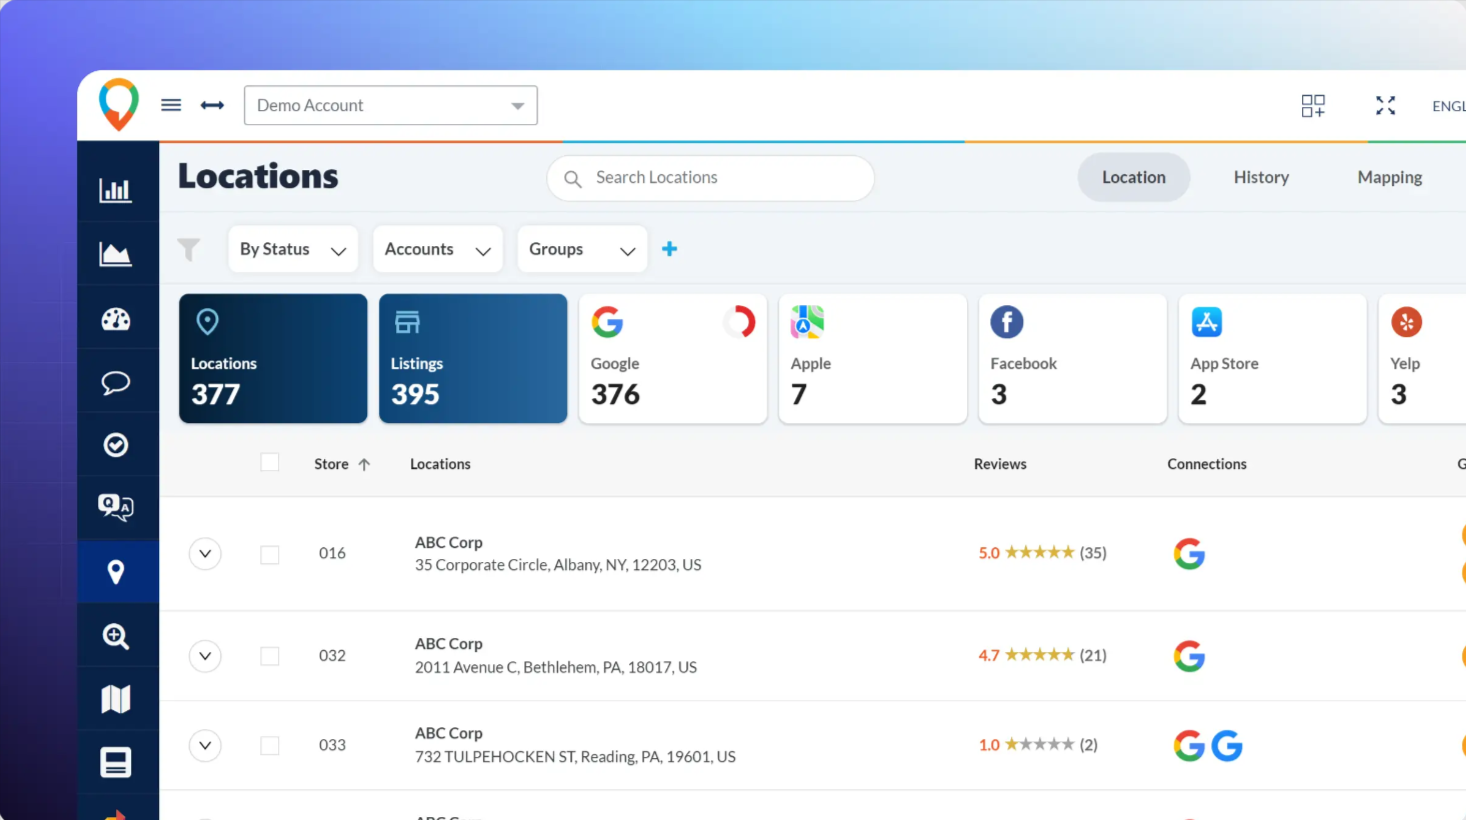Screen dimensions: 1466x820
Task: Check the box for store 016
Action: [x=270, y=554]
